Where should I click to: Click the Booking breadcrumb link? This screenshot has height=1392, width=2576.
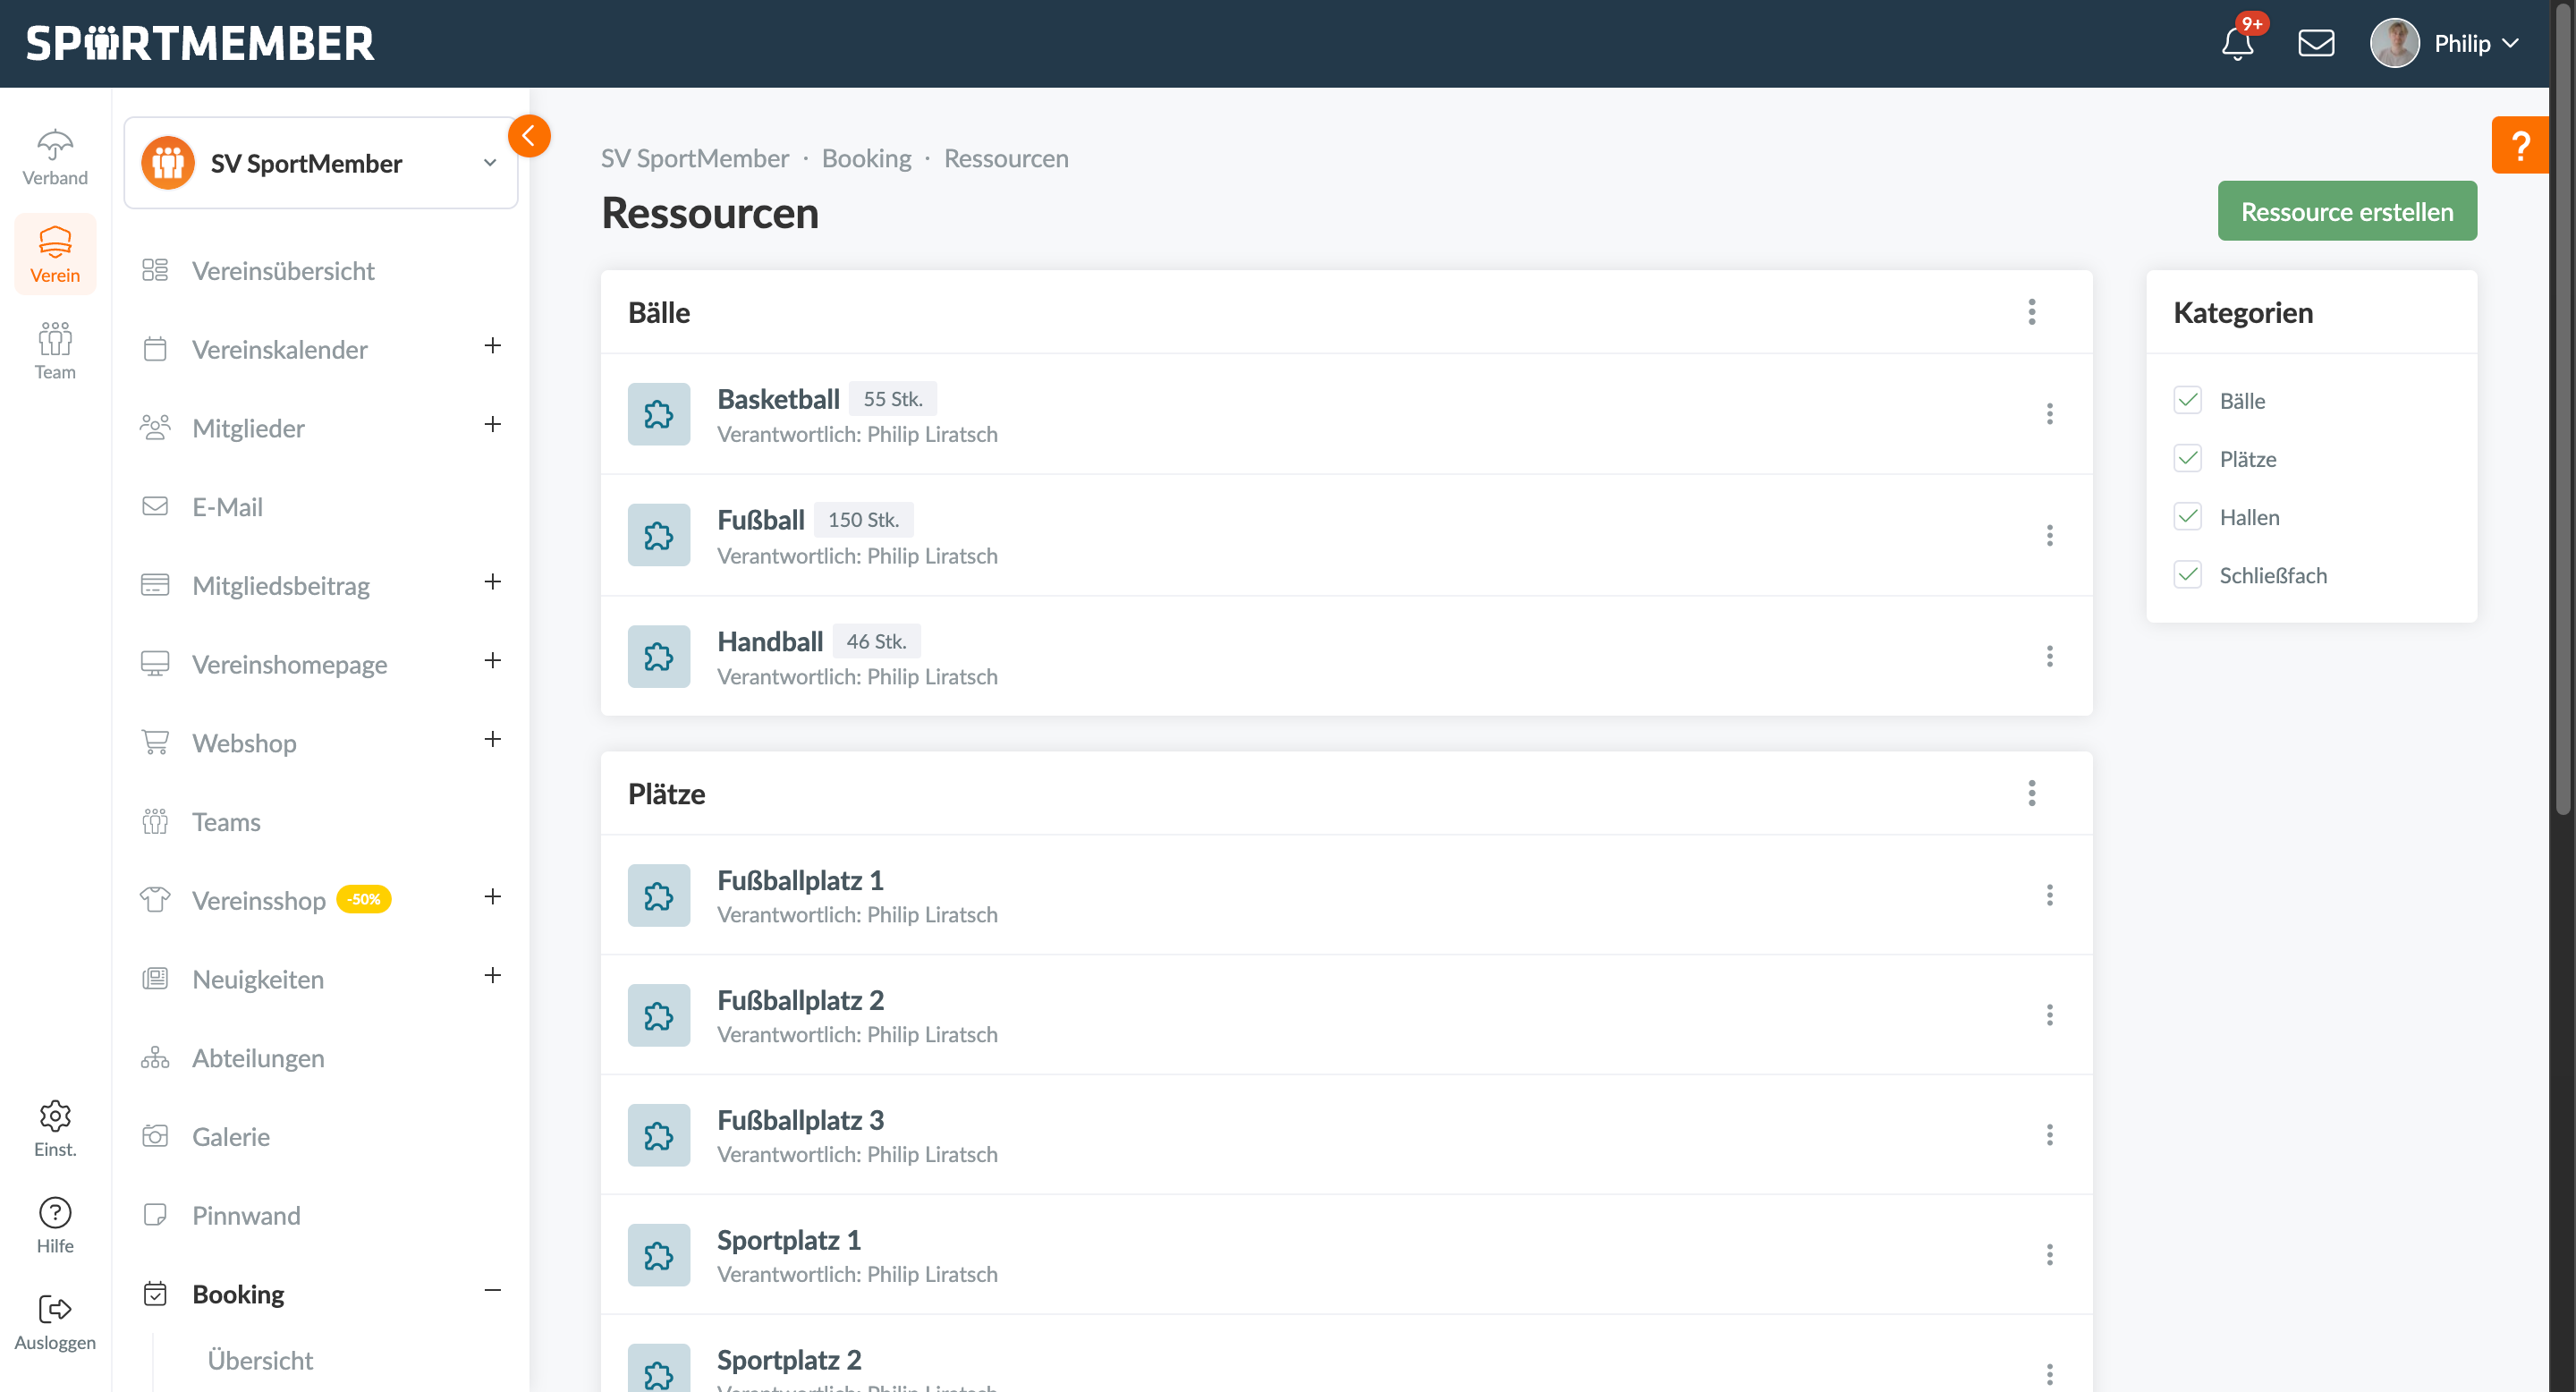point(866,158)
